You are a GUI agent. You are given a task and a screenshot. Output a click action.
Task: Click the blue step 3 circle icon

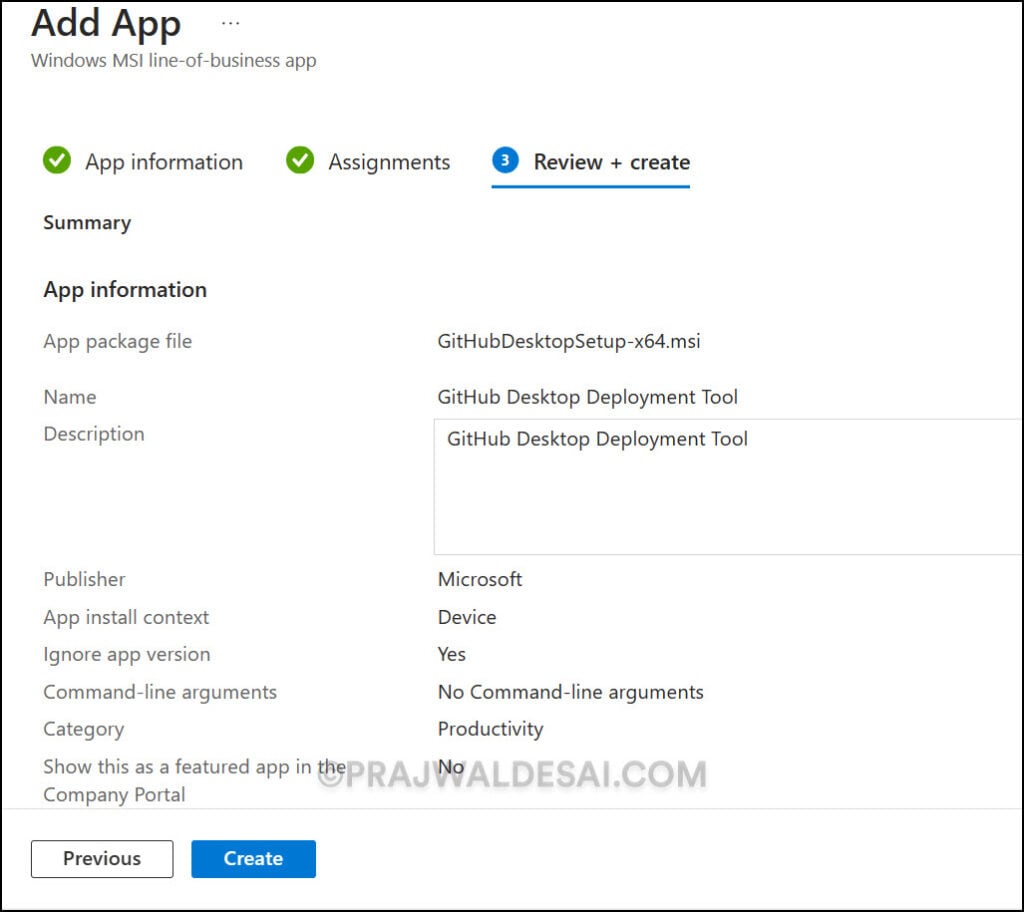[505, 160]
